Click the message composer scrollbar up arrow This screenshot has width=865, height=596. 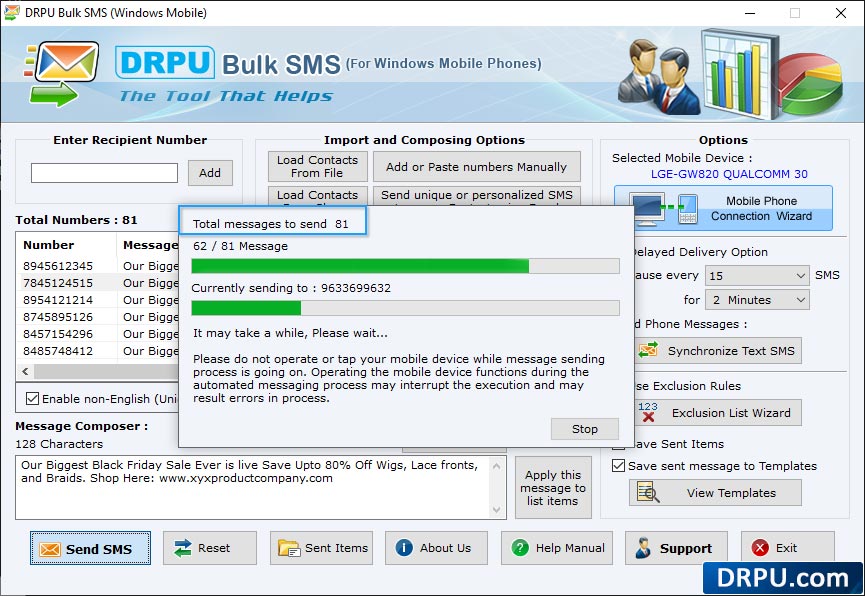(x=496, y=466)
